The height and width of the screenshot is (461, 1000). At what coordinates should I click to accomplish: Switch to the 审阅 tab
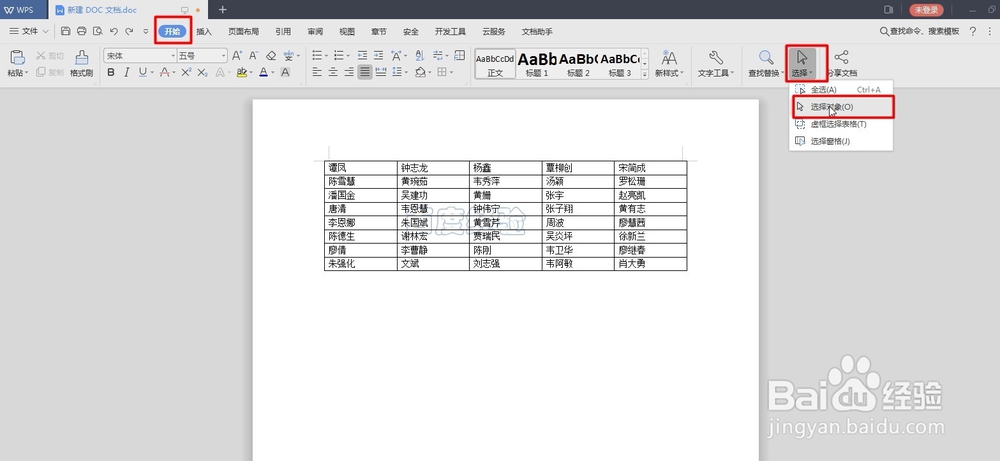[315, 31]
